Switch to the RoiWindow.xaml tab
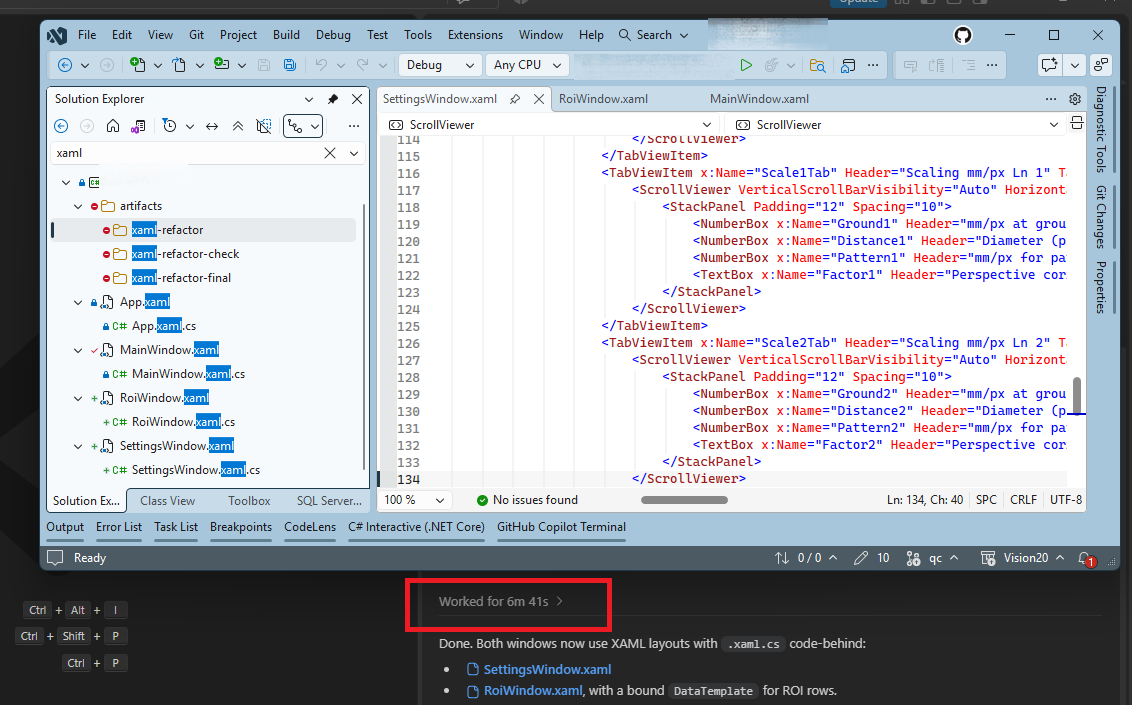This screenshot has width=1132, height=705. pos(603,99)
